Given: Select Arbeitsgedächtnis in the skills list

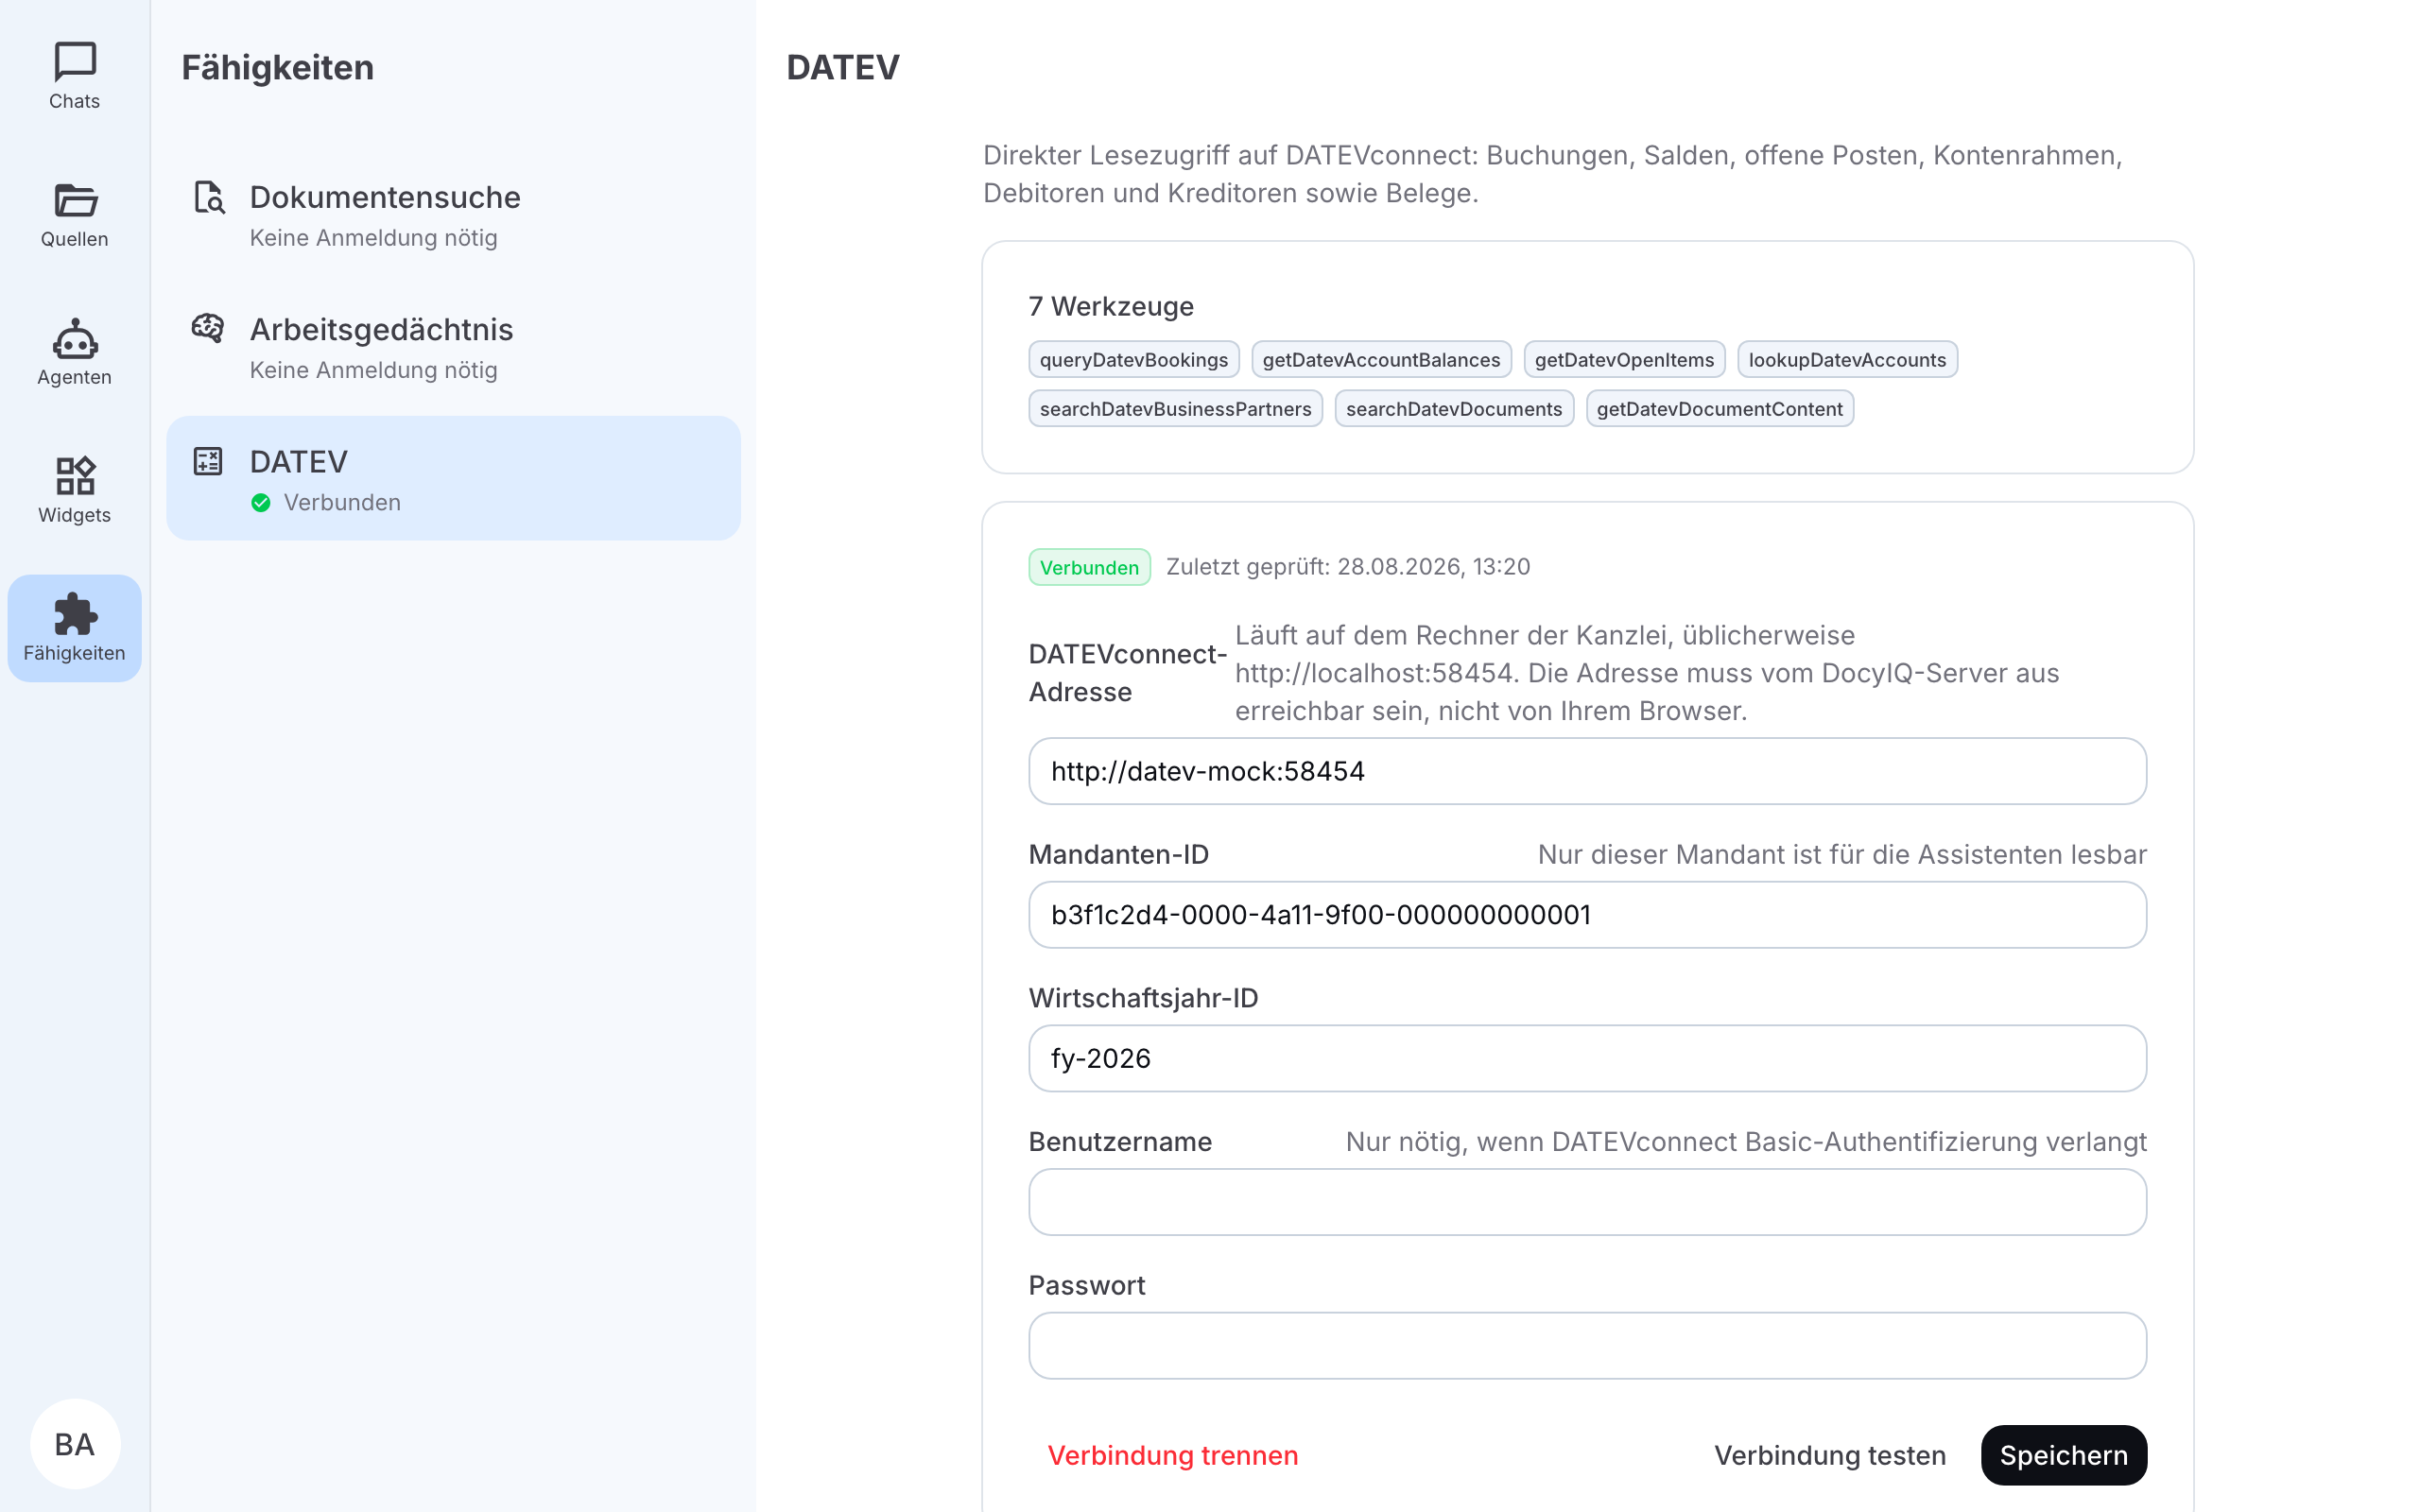Looking at the screenshot, I should pos(453,347).
